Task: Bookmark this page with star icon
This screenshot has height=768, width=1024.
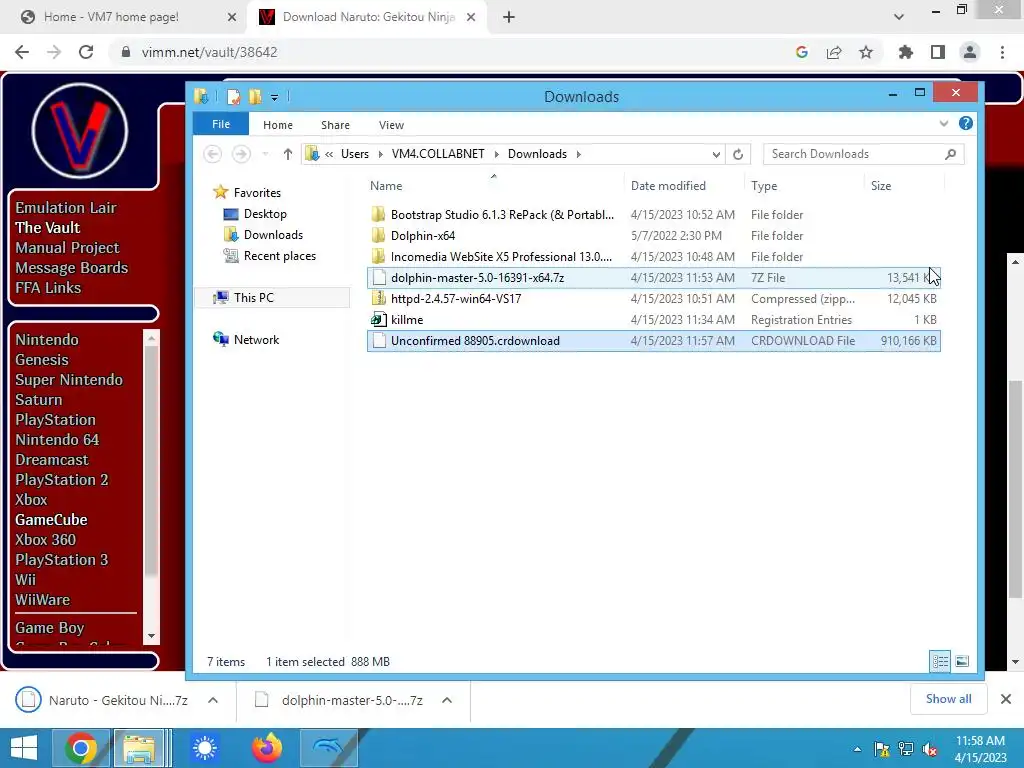Action: [x=866, y=52]
